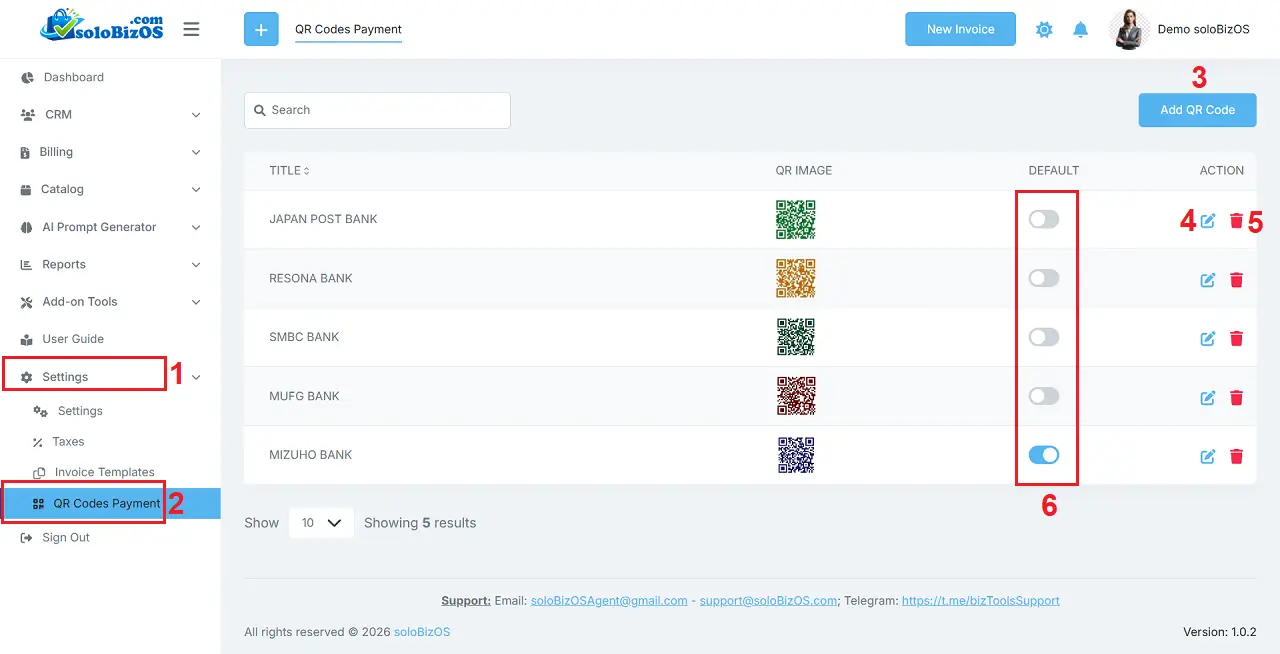The width and height of the screenshot is (1280, 654).
Task: Expand the Reports menu chevron
Action: pos(196,265)
